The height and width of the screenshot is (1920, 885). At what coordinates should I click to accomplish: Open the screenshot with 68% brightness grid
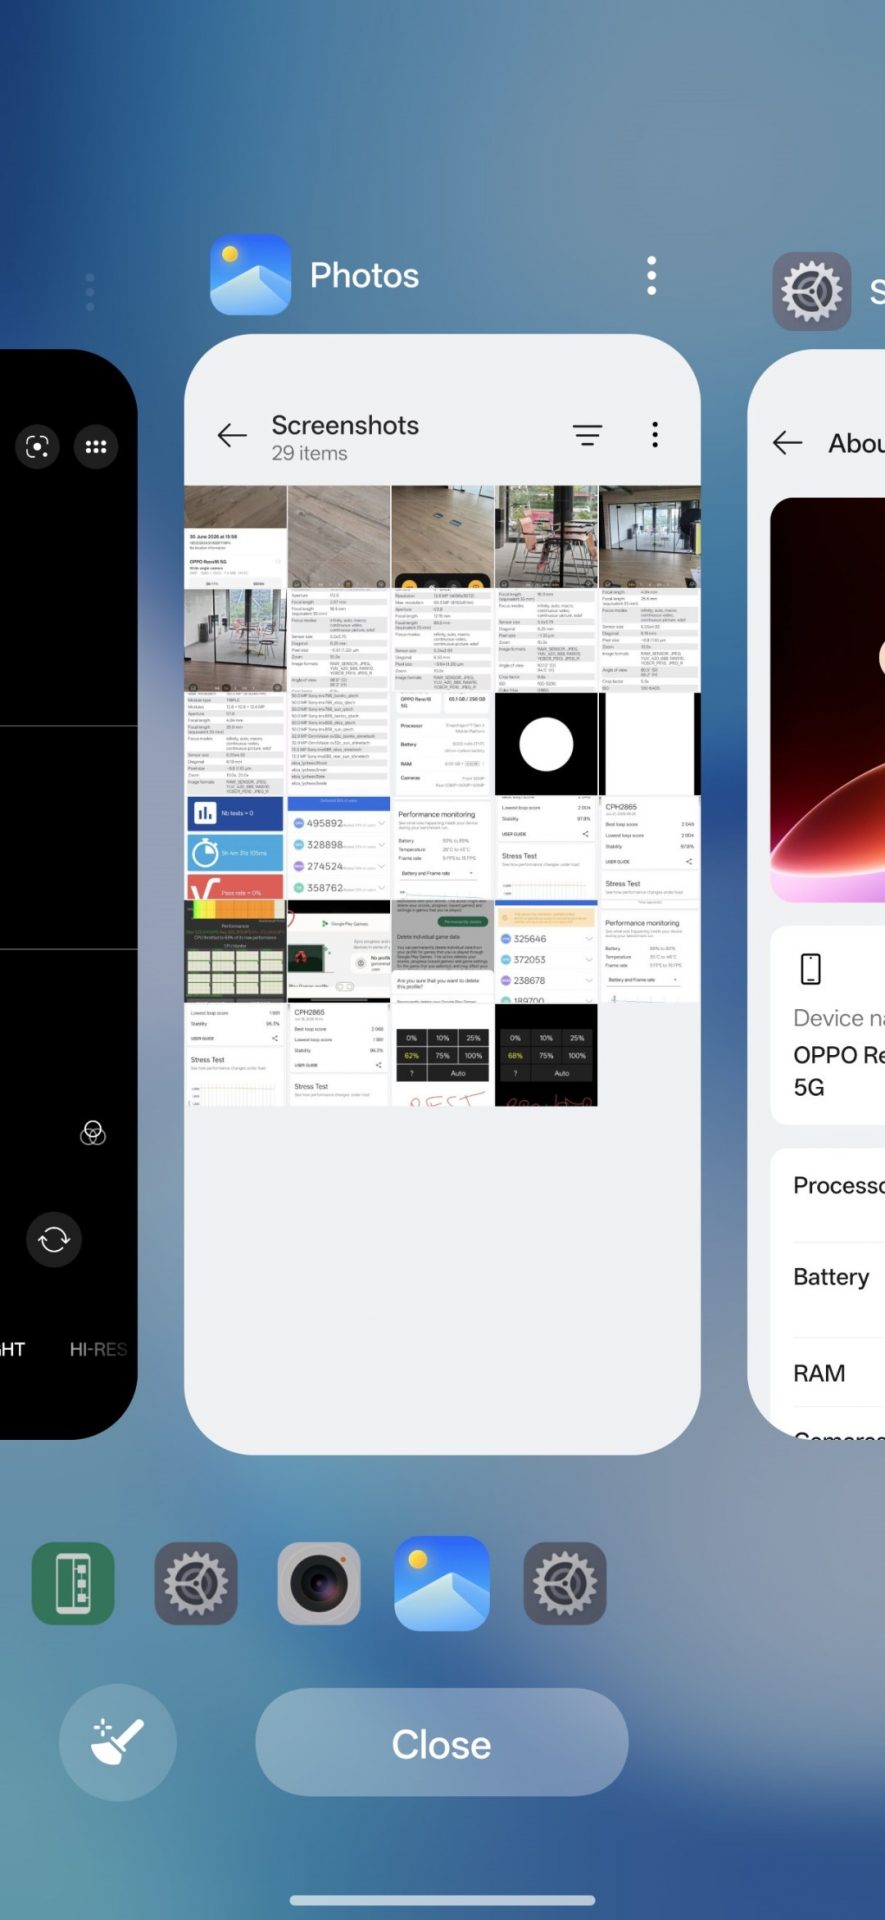(546, 1055)
